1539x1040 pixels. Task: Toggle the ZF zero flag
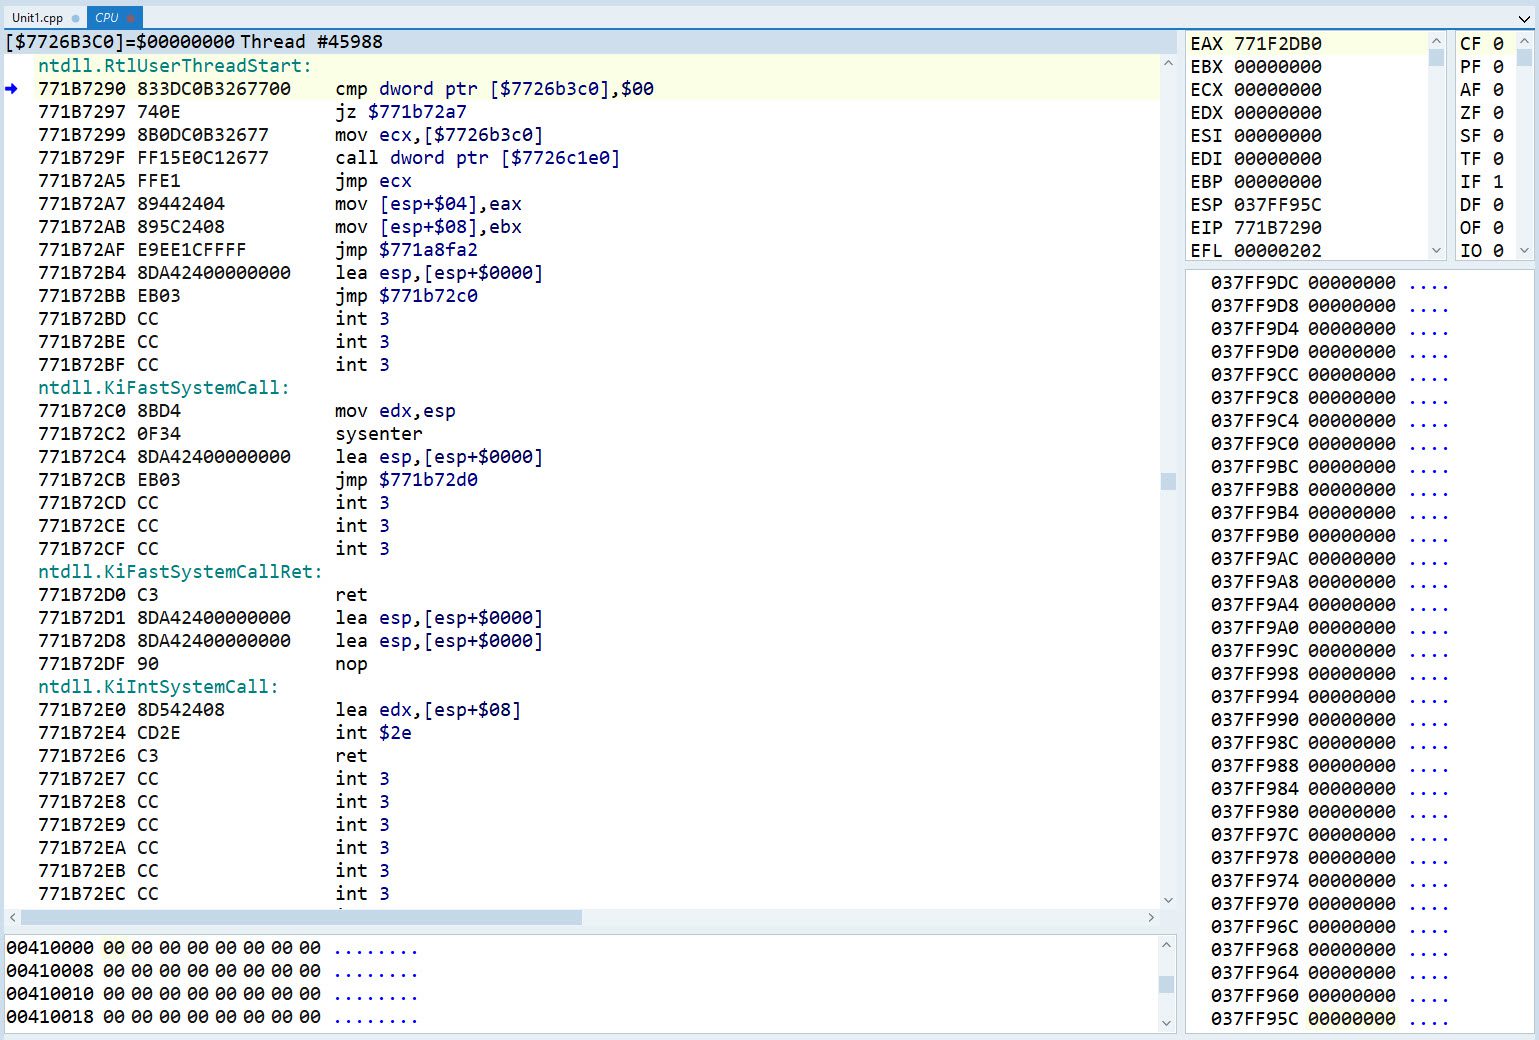tap(1482, 113)
